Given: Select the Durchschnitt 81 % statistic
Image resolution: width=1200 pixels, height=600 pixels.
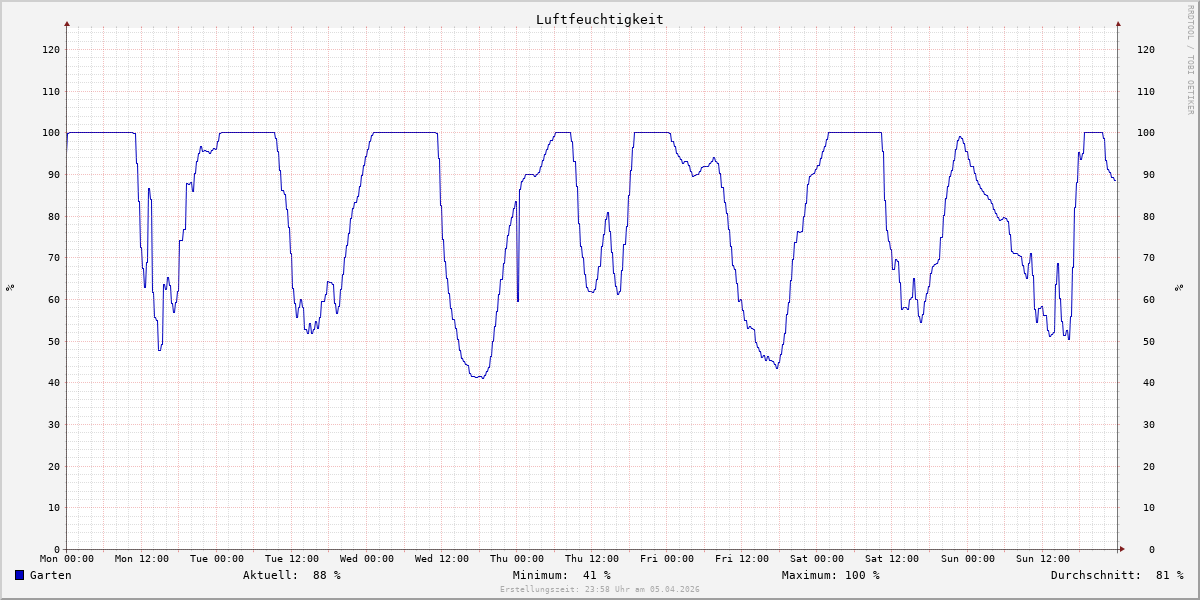Looking at the screenshot, I should (x=1116, y=575).
